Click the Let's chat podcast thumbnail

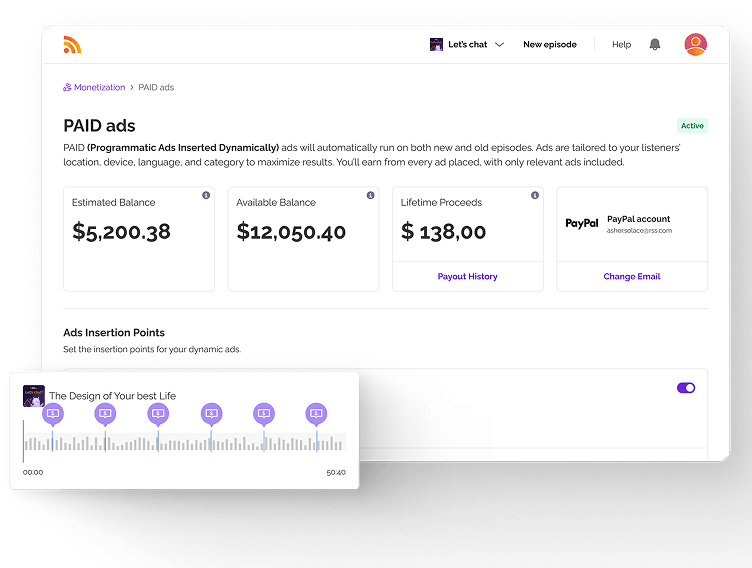click(x=436, y=44)
